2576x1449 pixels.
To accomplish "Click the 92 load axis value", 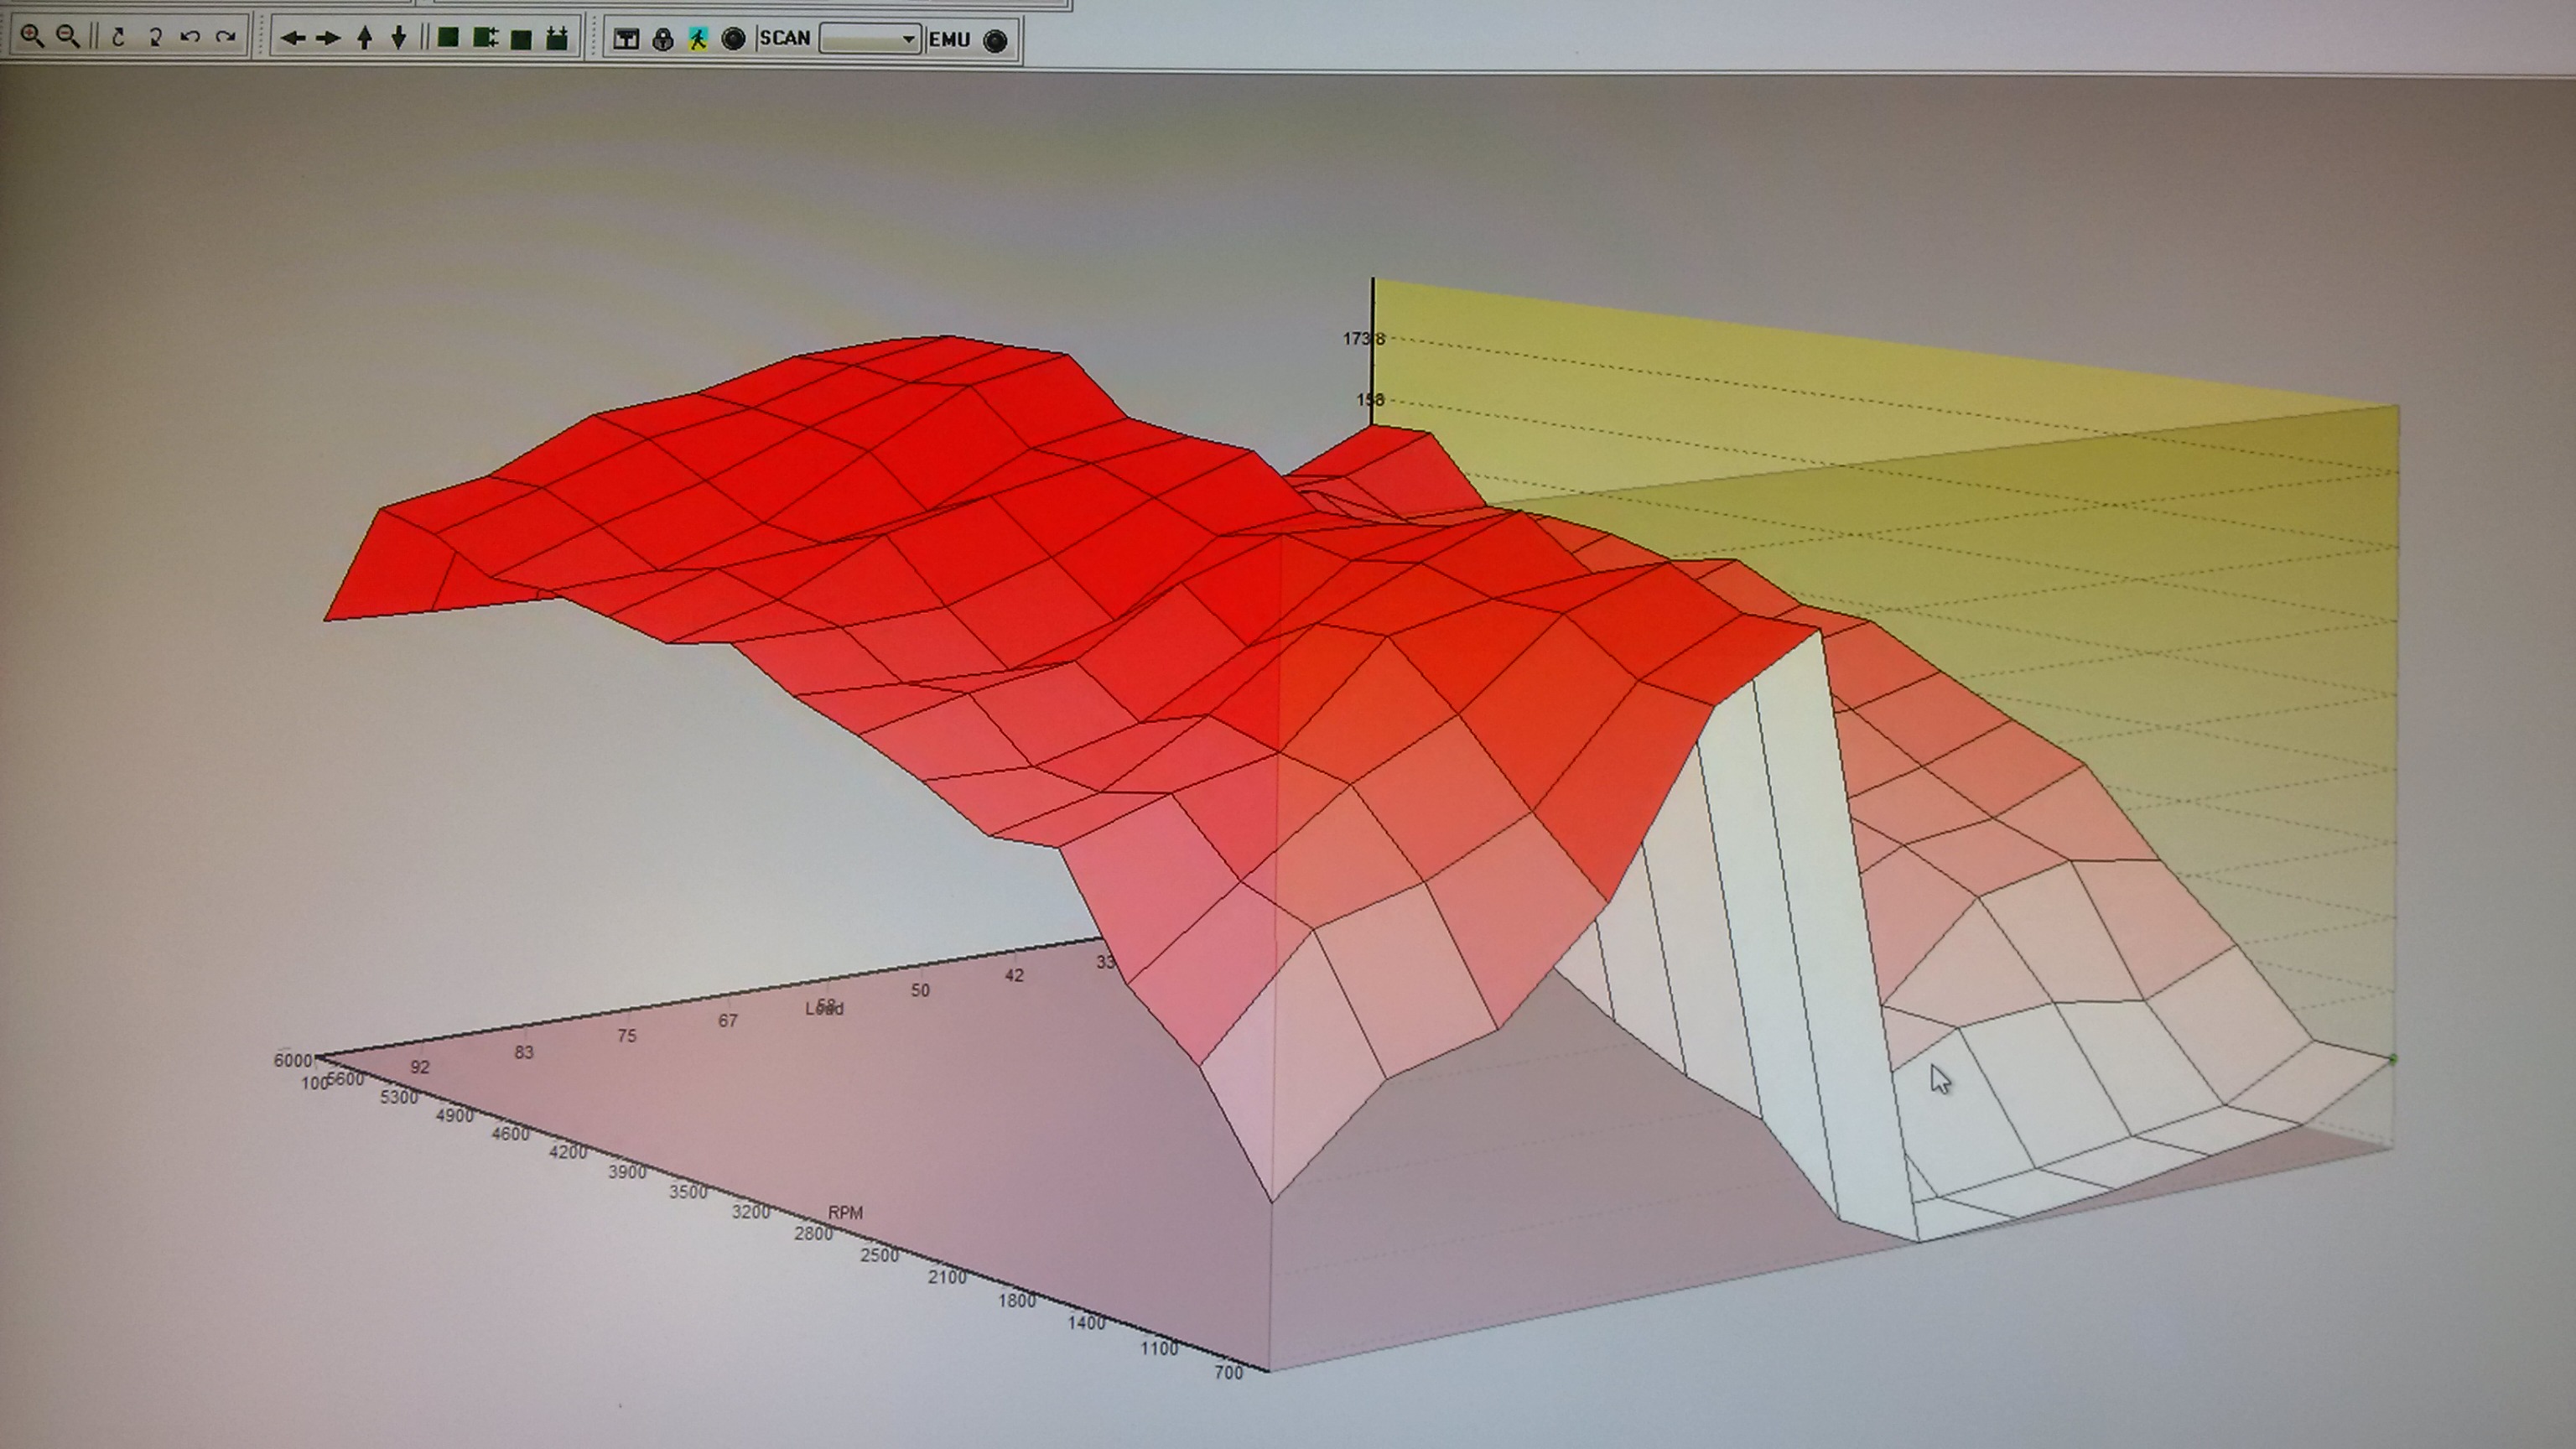I will click(420, 1067).
